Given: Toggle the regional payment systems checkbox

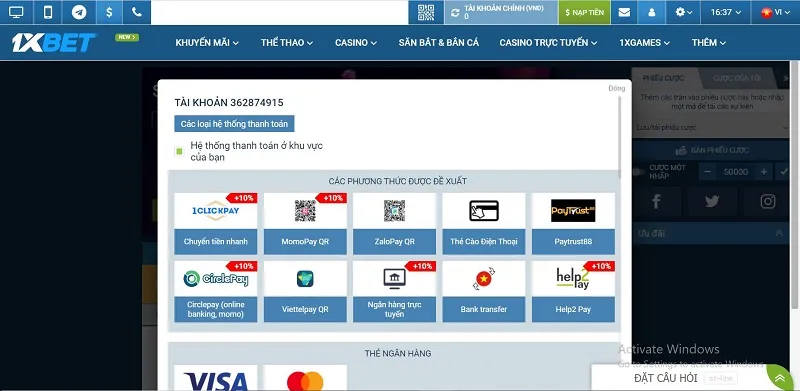Looking at the screenshot, I should (179, 151).
